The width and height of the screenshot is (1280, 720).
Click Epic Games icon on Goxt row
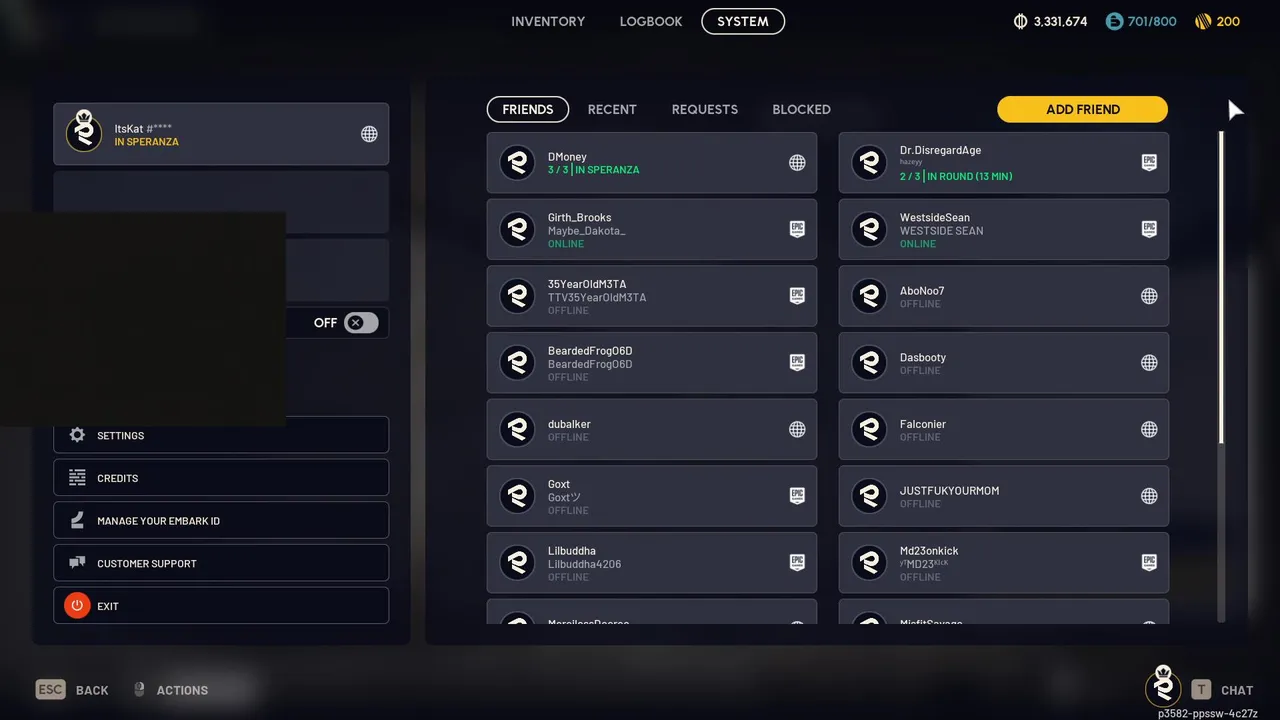[797, 496]
